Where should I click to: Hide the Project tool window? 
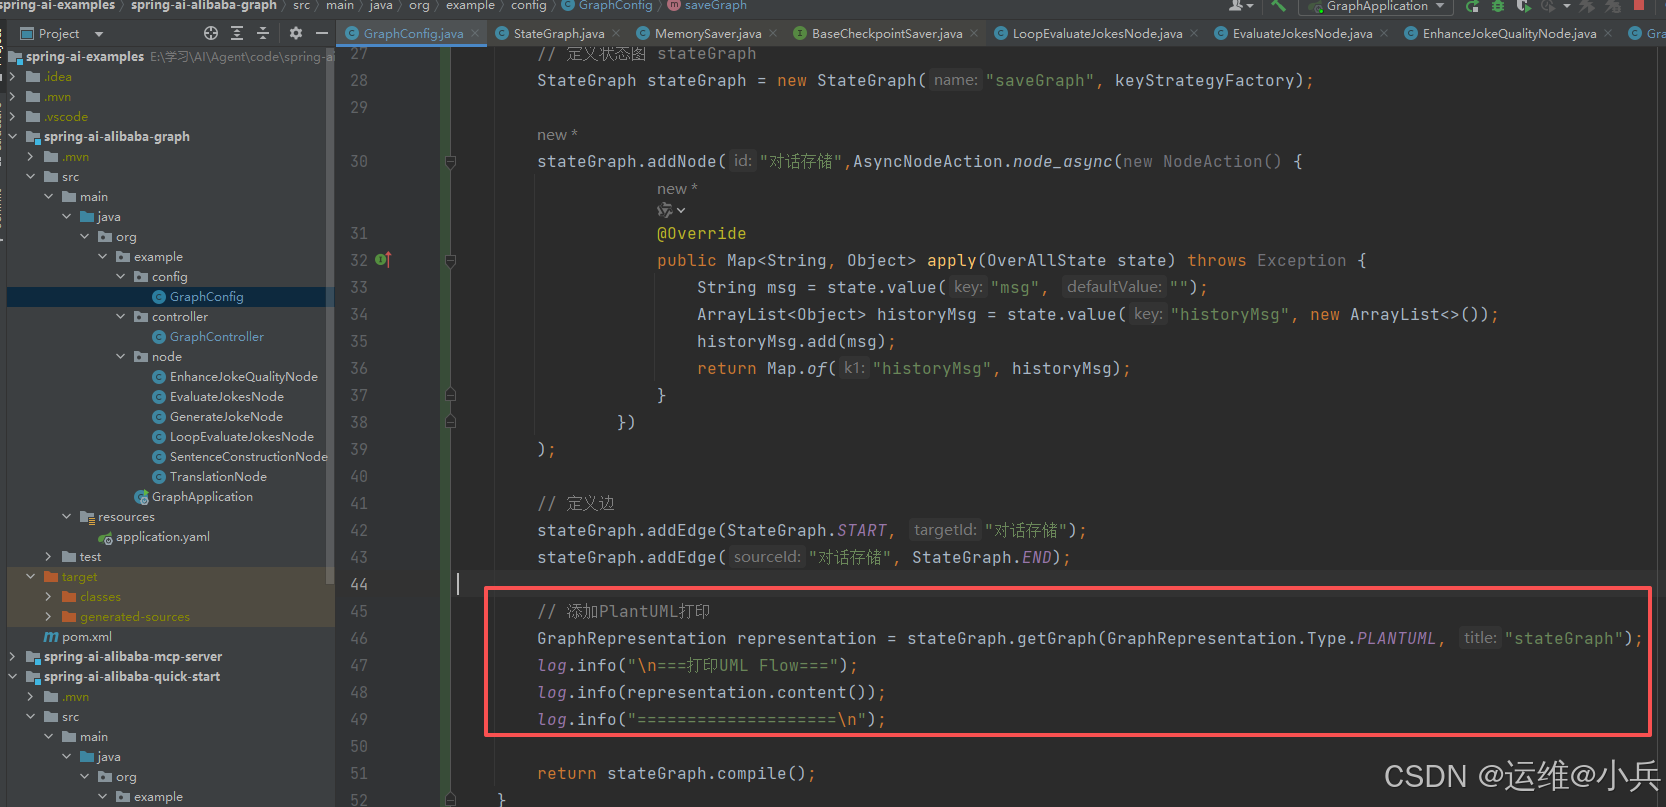322,33
